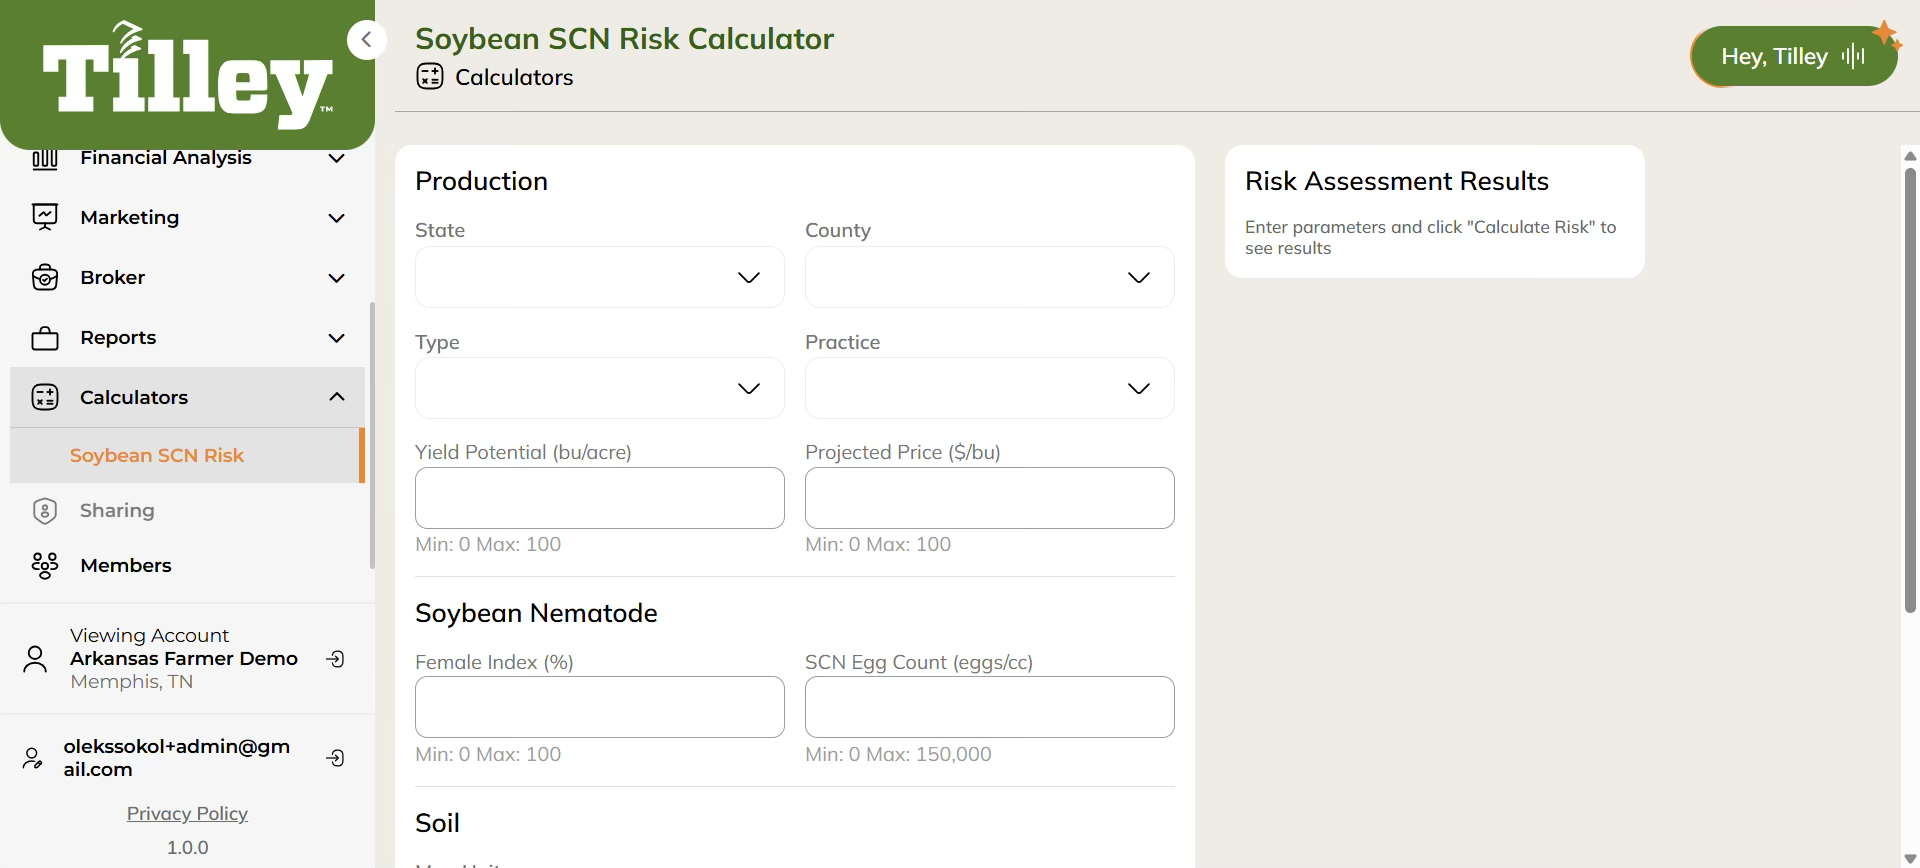This screenshot has width=1920, height=868.
Task: Click the version number 1.0.0
Action: [187, 847]
